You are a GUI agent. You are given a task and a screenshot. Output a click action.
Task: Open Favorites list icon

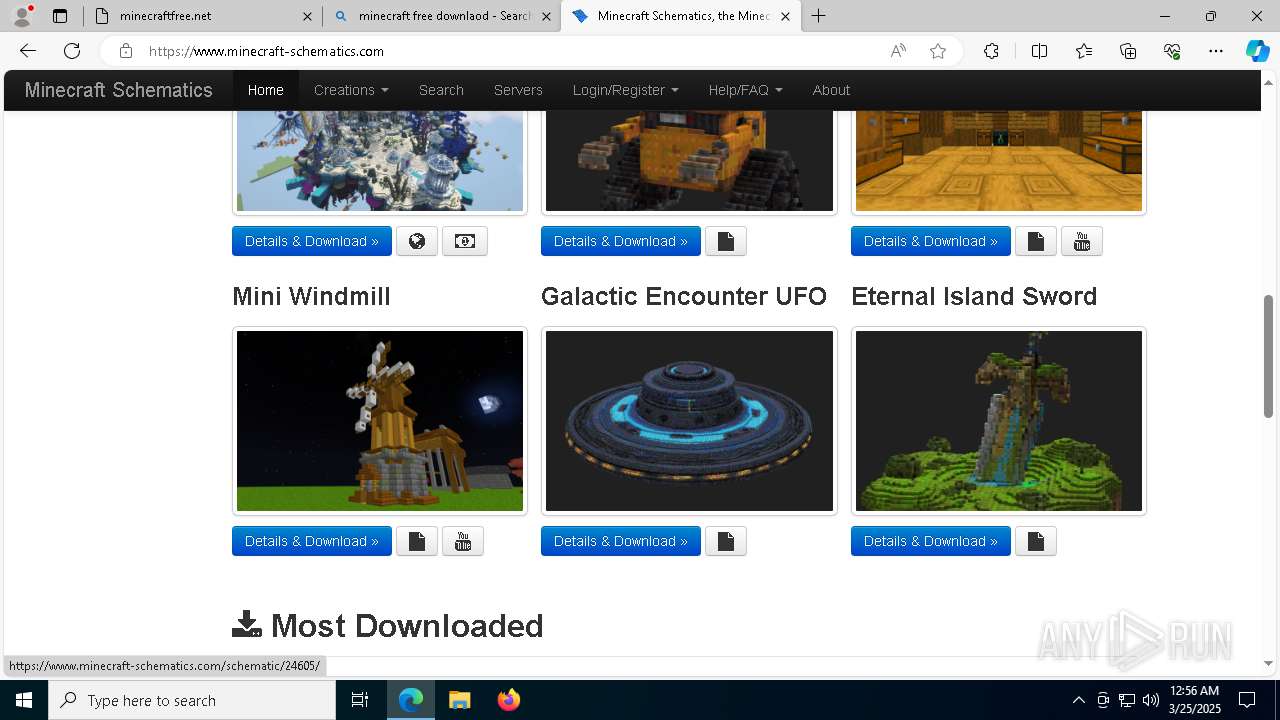coord(1084,51)
